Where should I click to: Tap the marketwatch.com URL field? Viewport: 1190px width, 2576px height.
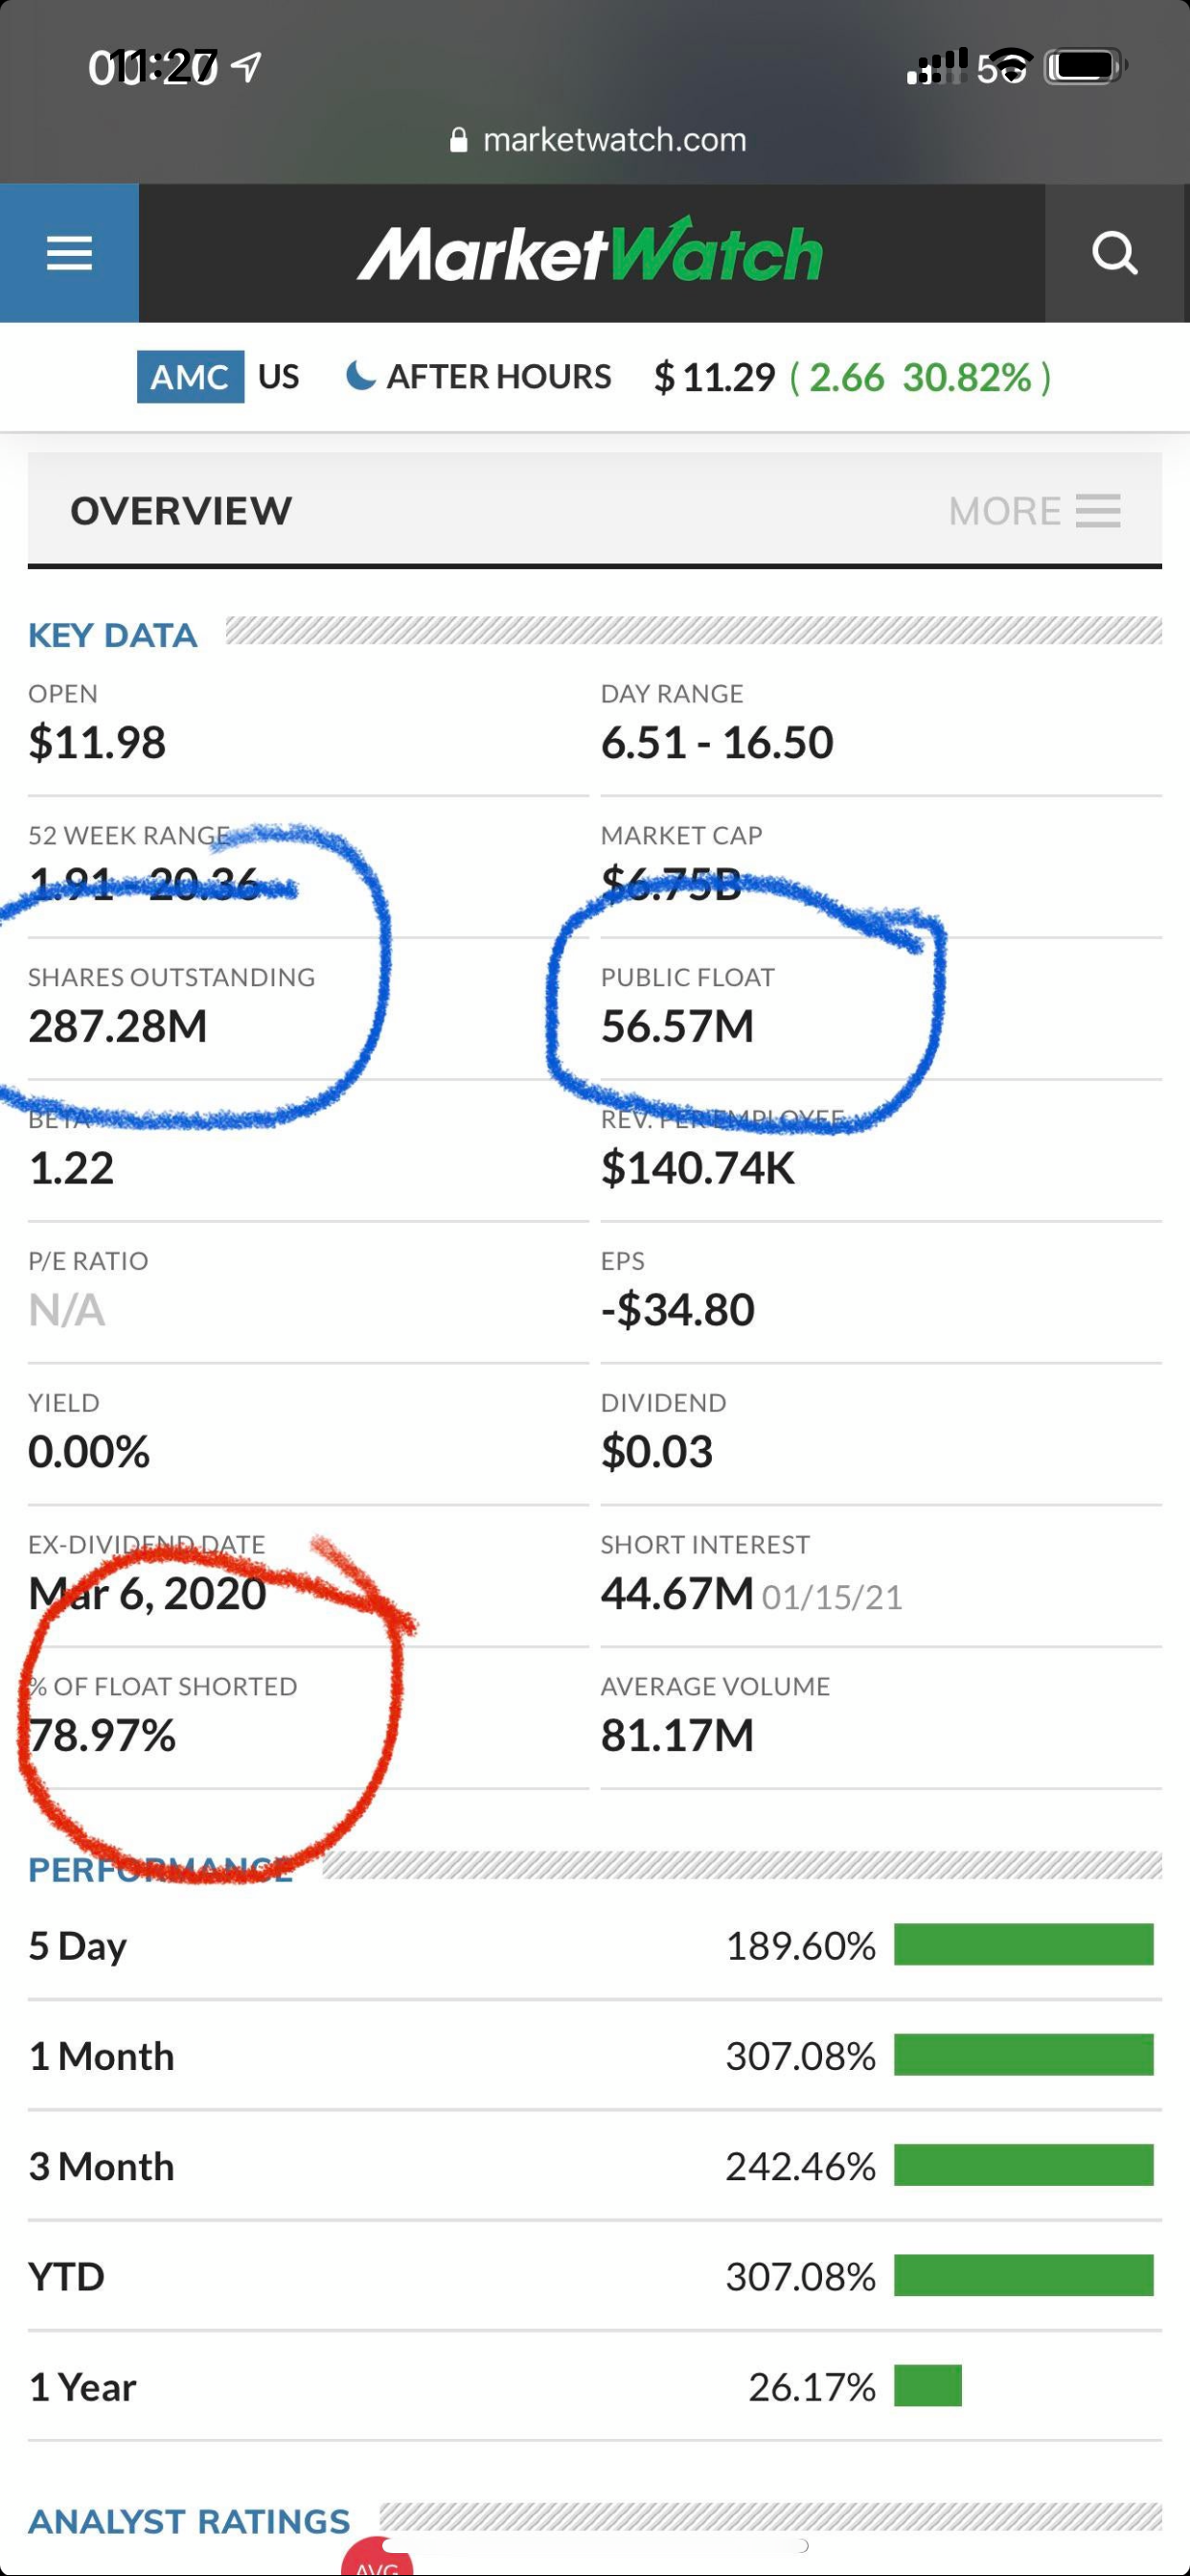(613, 140)
